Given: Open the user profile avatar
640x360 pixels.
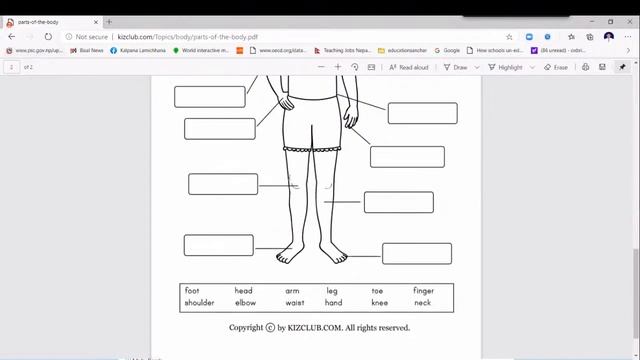Looking at the screenshot, I should pyautogui.click(x=609, y=37).
